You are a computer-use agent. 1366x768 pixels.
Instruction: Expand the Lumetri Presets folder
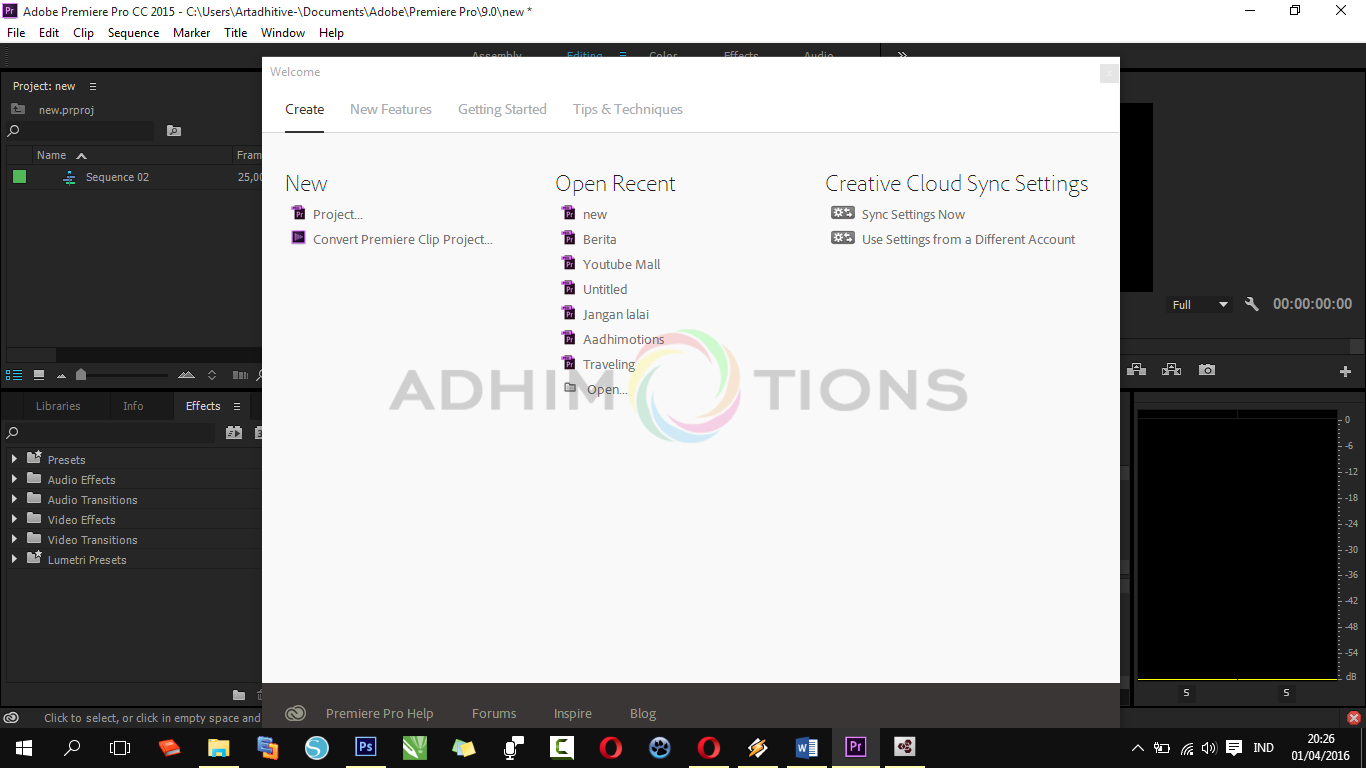click(14, 559)
